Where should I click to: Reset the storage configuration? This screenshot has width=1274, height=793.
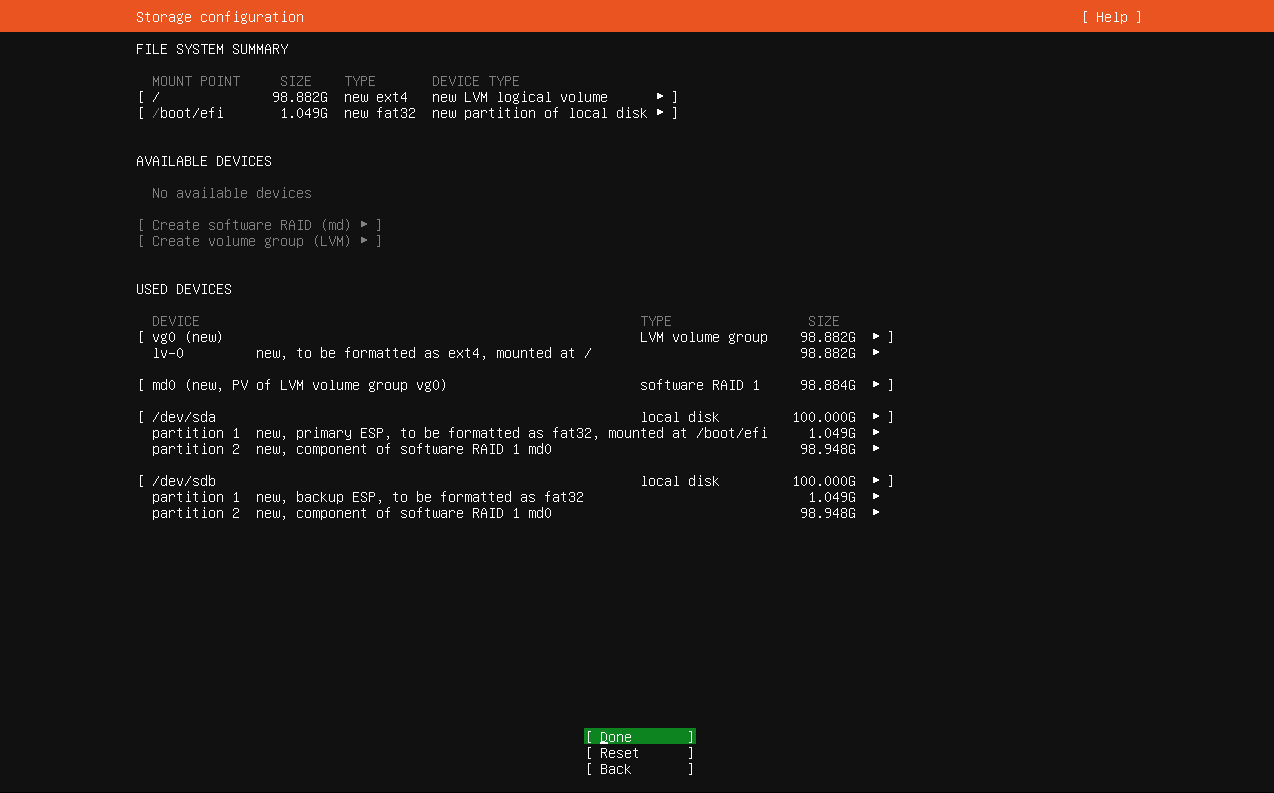640,753
